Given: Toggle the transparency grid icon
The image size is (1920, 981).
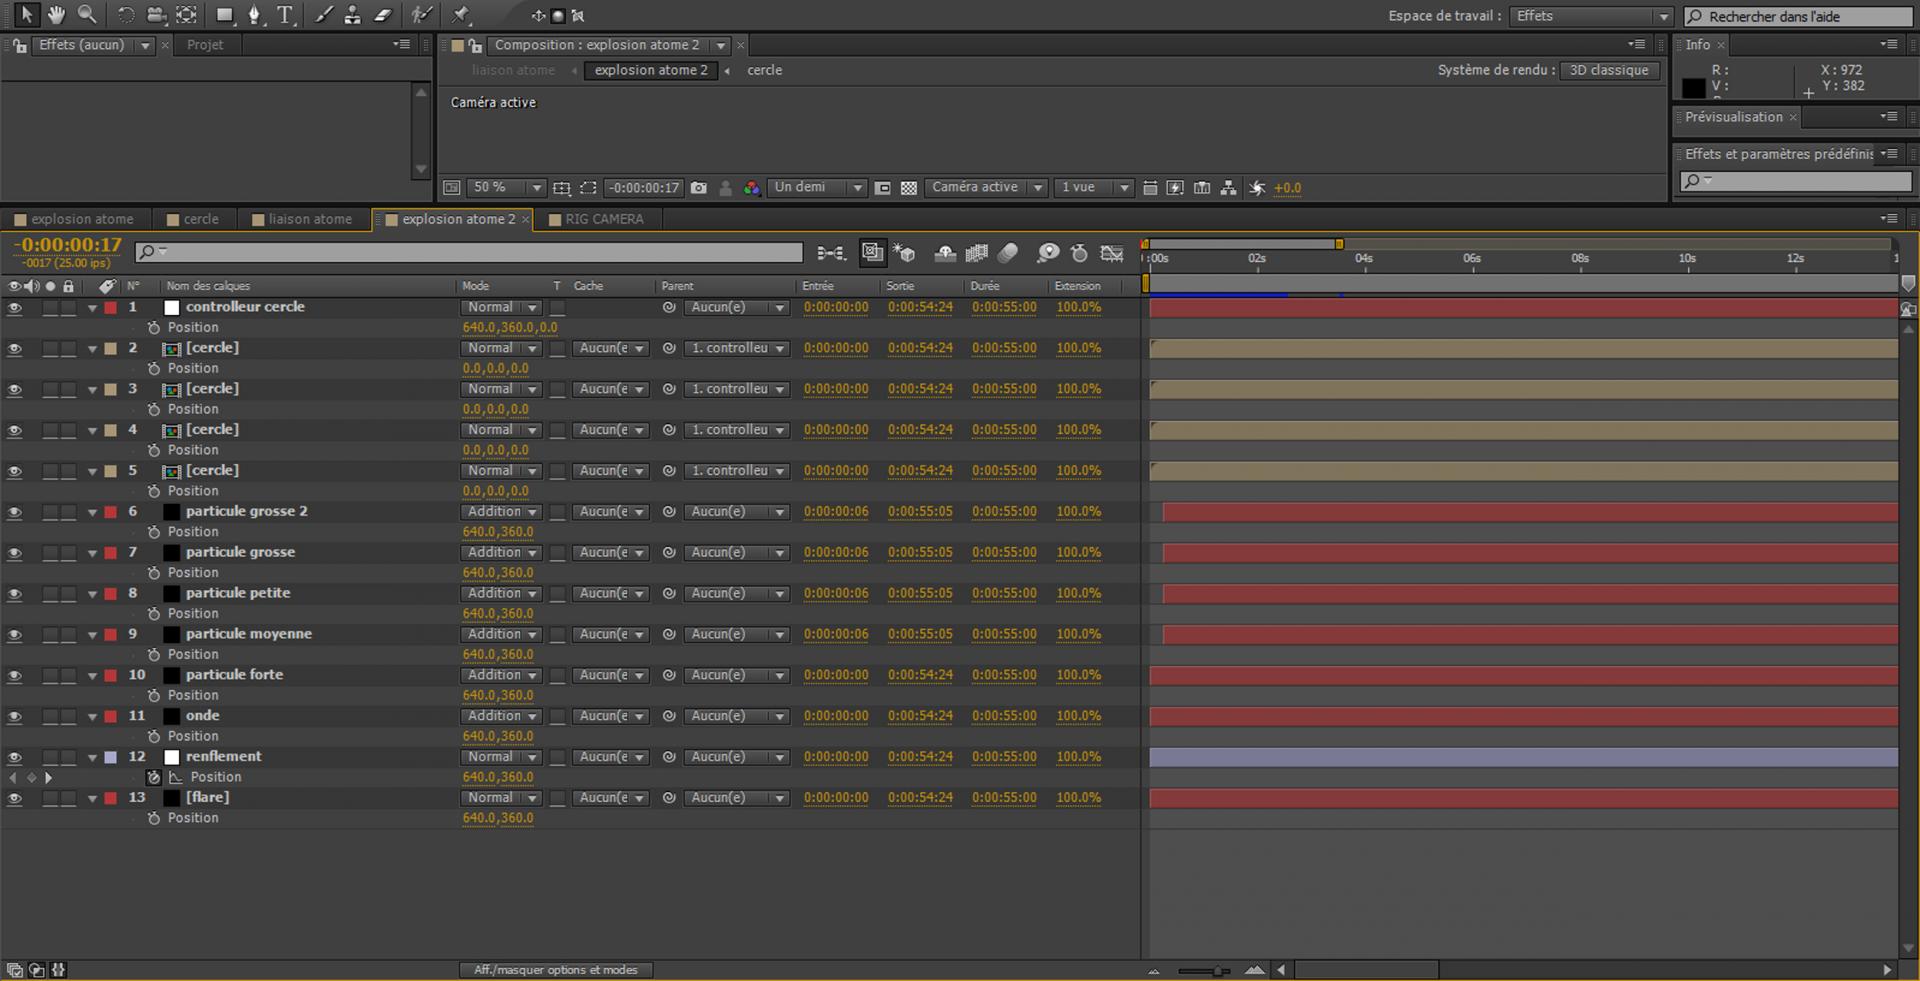Looking at the screenshot, I should click(909, 188).
